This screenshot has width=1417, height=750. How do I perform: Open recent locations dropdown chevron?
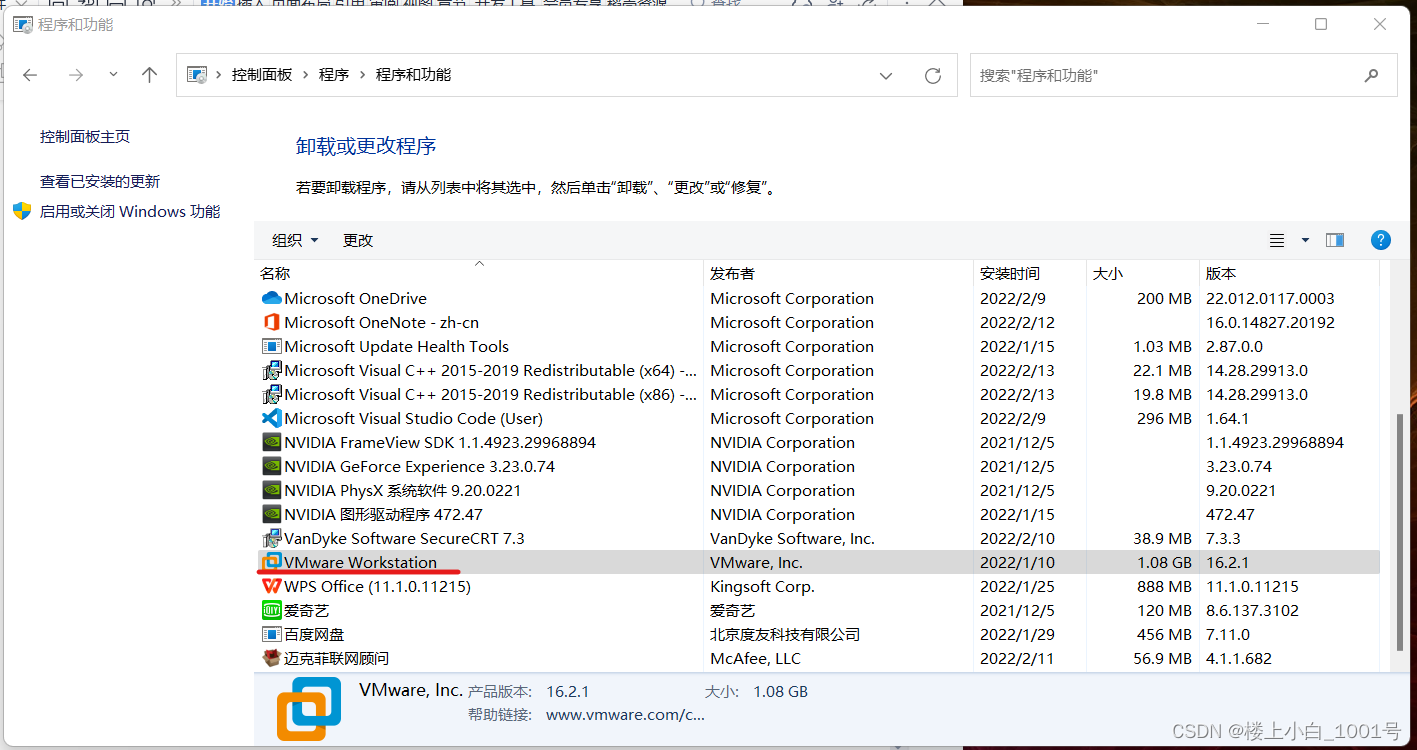click(113, 75)
